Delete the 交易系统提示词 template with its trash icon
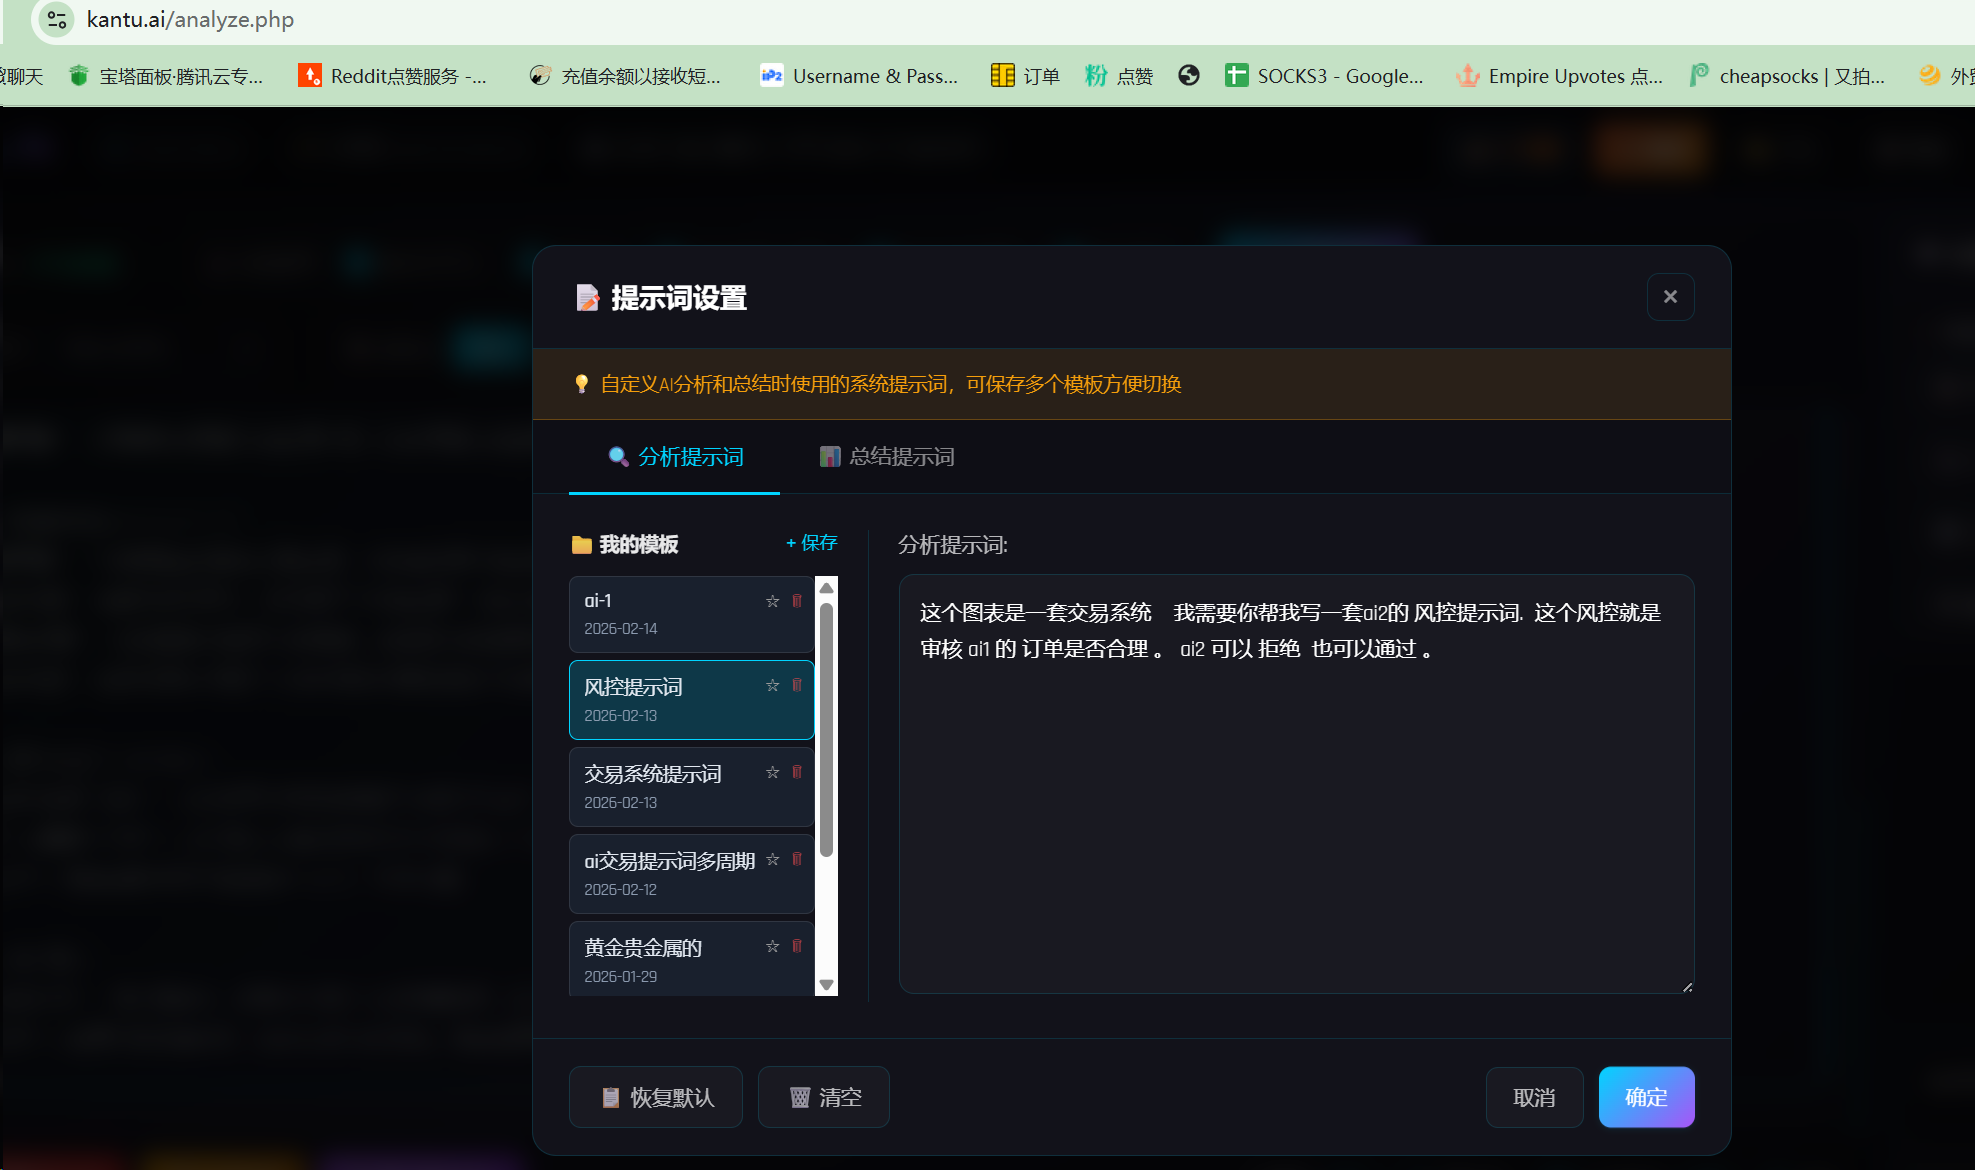The height and width of the screenshot is (1170, 1975). [797, 772]
